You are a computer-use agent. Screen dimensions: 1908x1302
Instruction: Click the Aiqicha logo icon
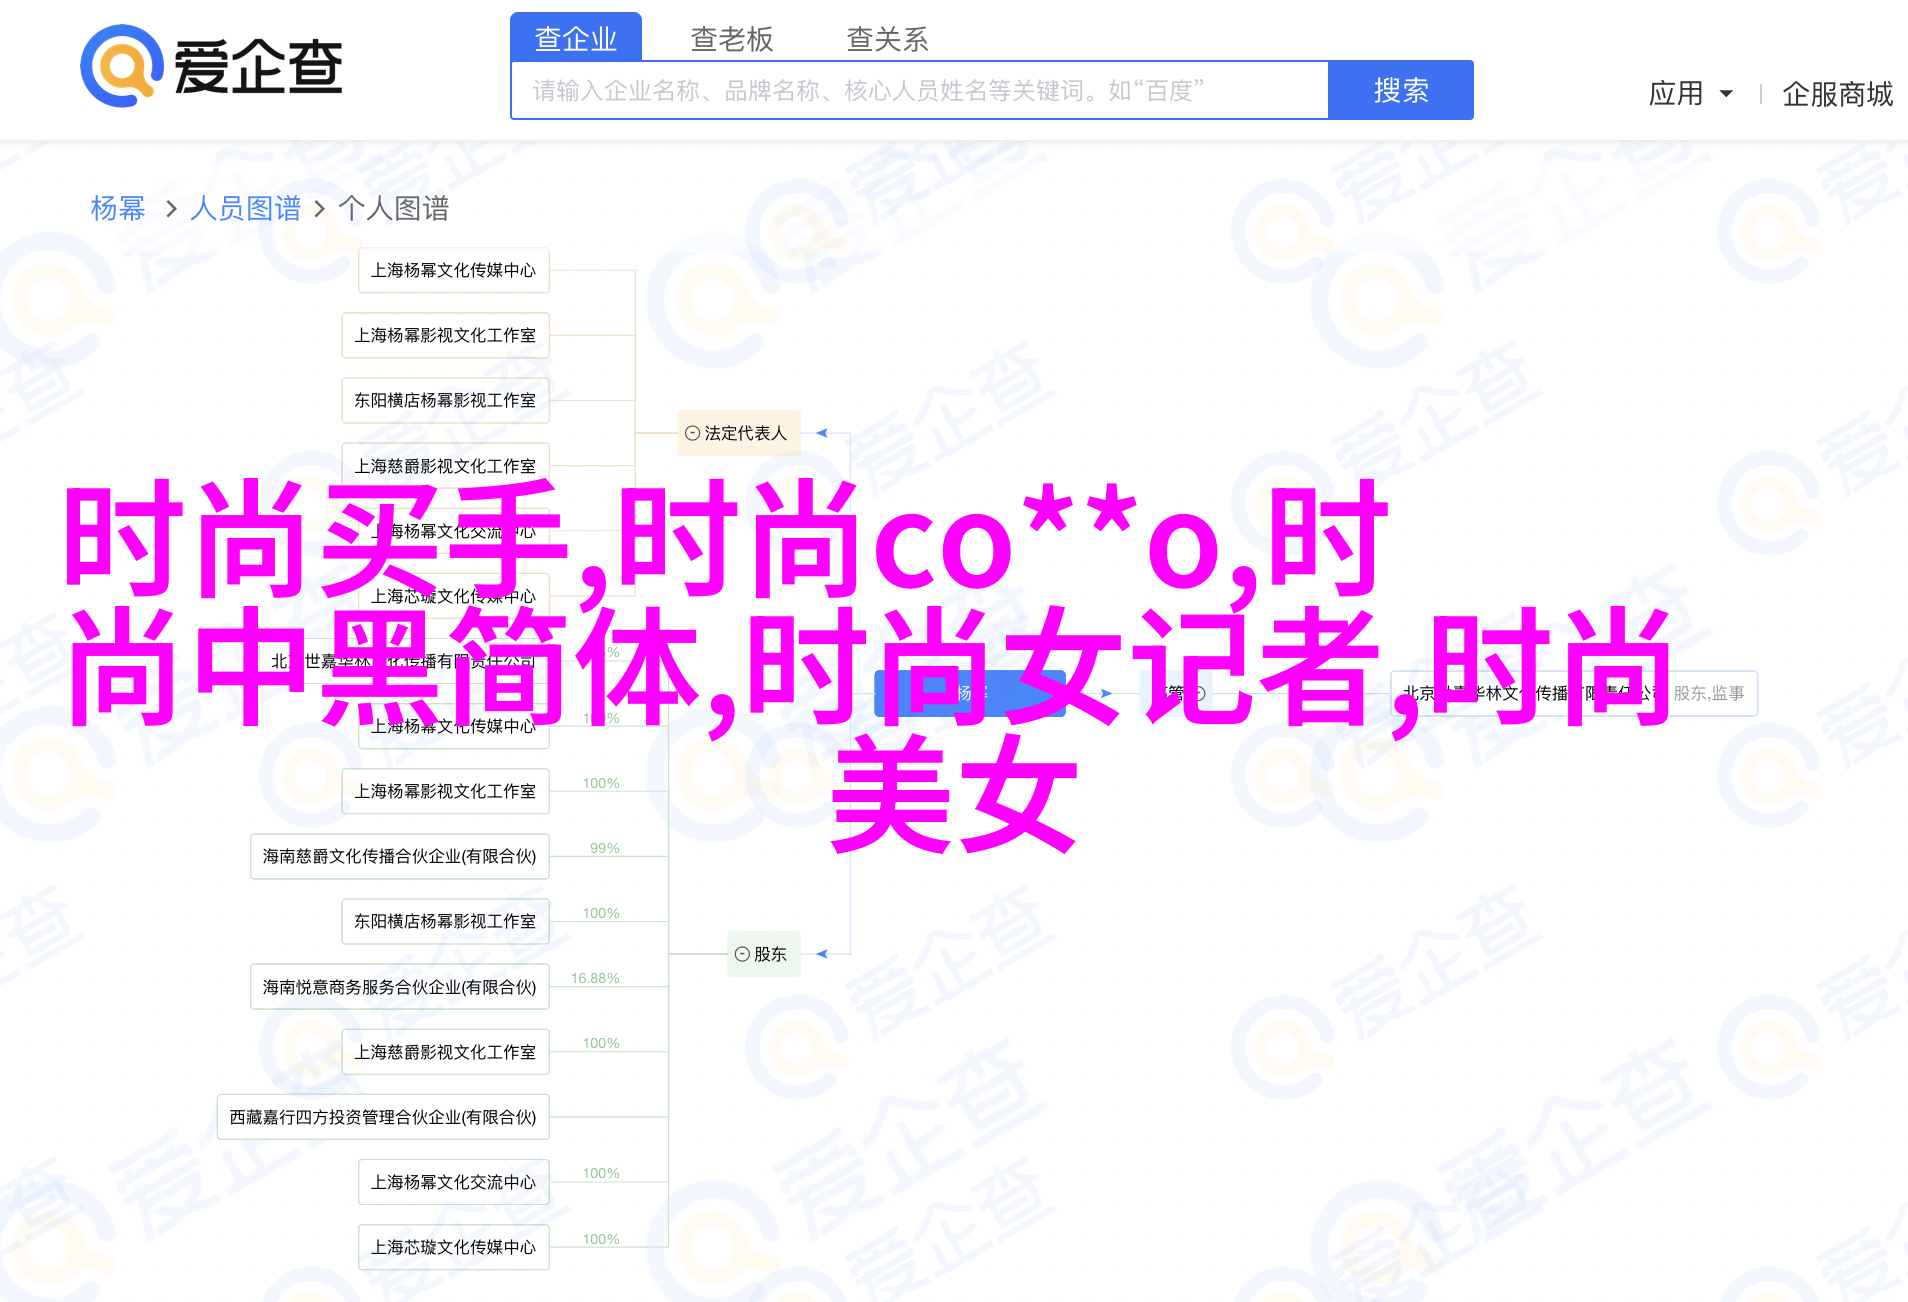122,66
